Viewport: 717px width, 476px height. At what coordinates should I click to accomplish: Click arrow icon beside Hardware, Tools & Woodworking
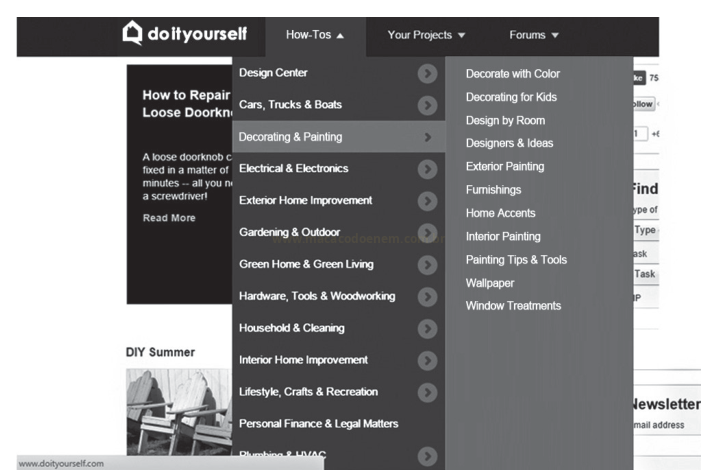(x=427, y=297)
